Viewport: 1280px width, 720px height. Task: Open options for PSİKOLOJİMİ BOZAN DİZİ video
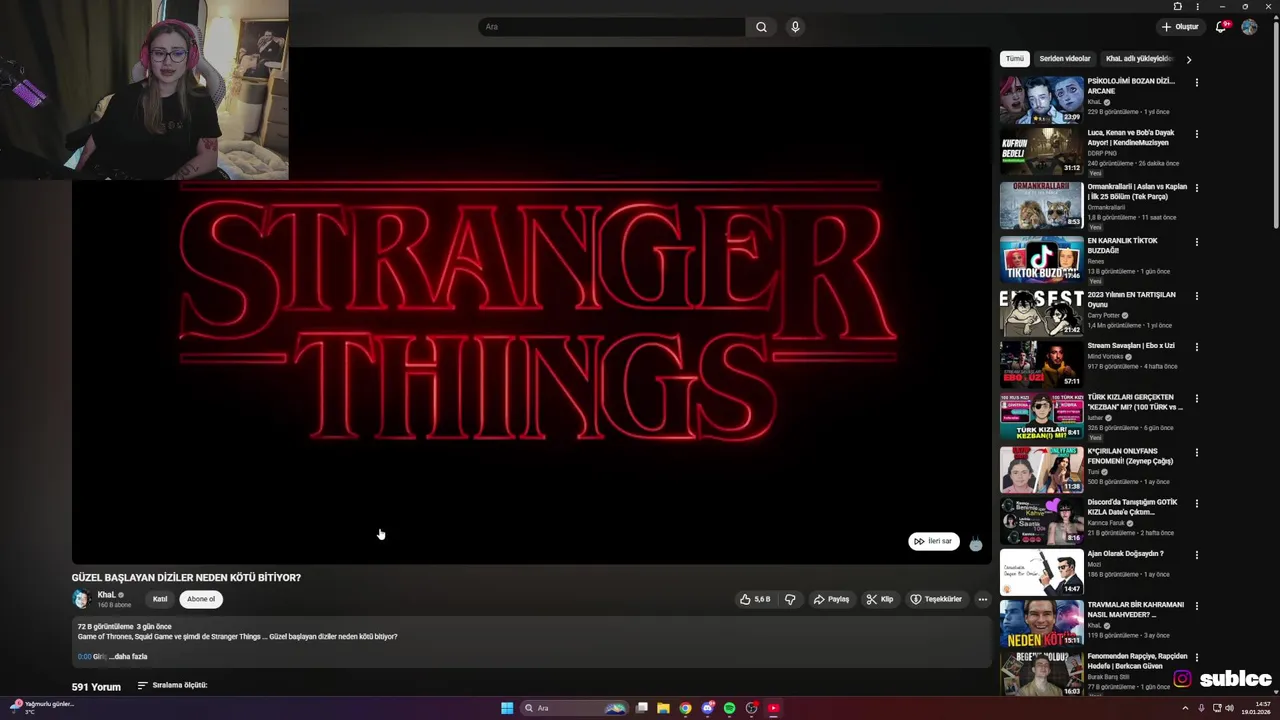coord(1197,82)
